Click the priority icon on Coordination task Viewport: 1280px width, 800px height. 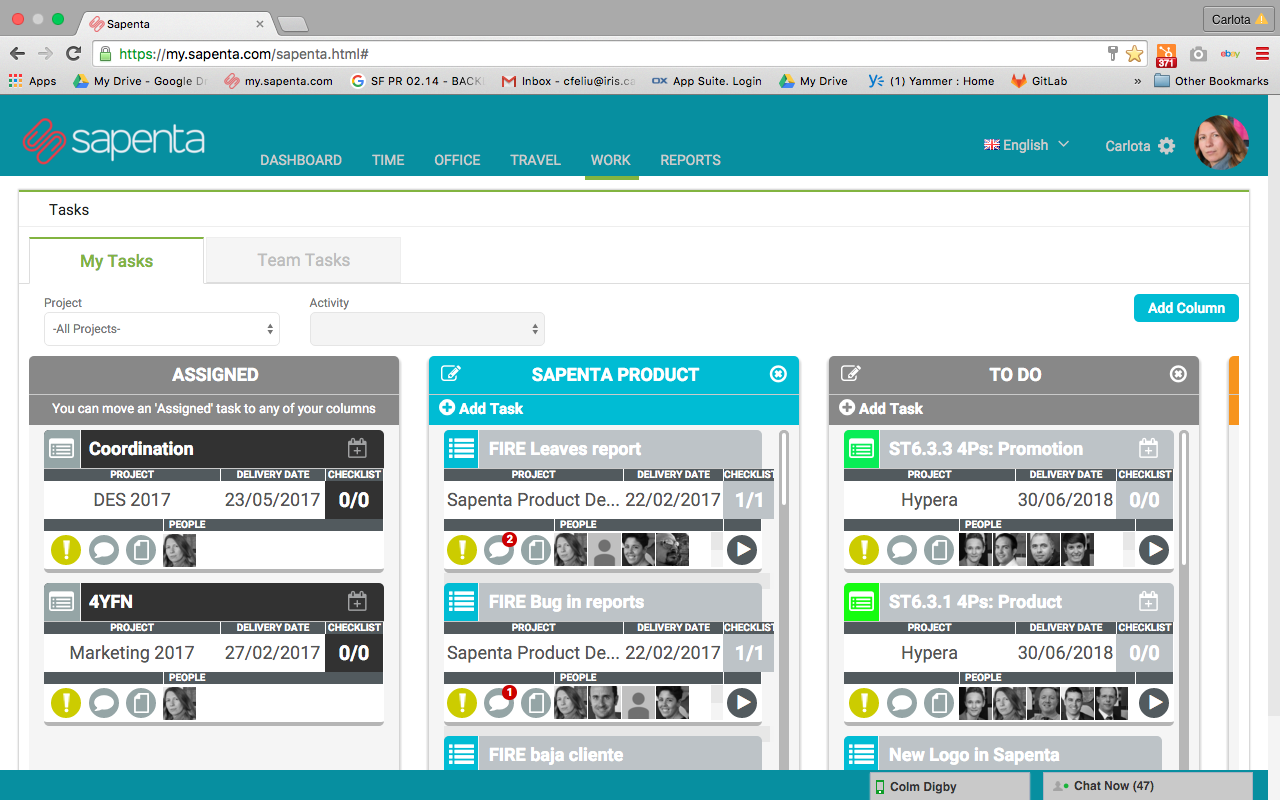point(66,550)
